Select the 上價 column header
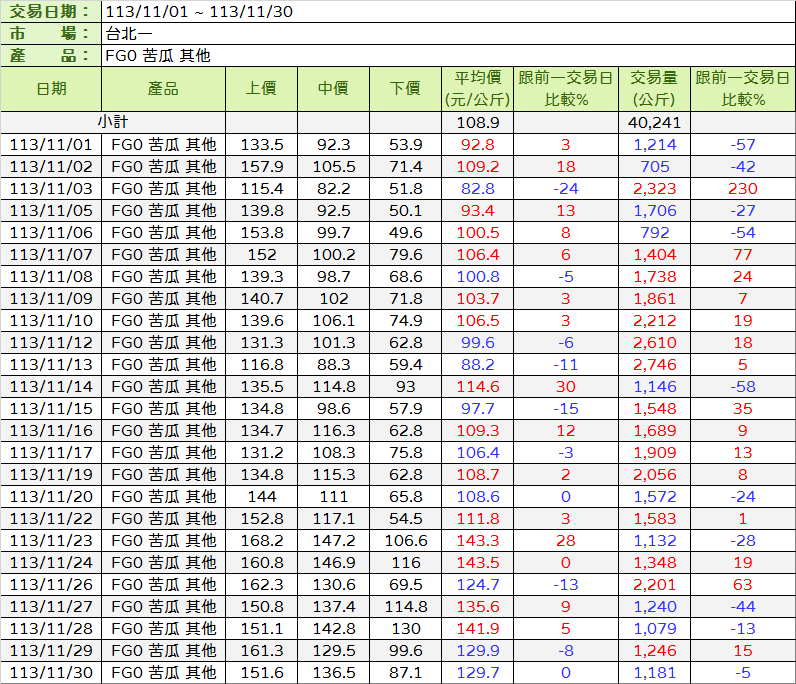Viewport: 796px width, 684px height. pos(261,89)
